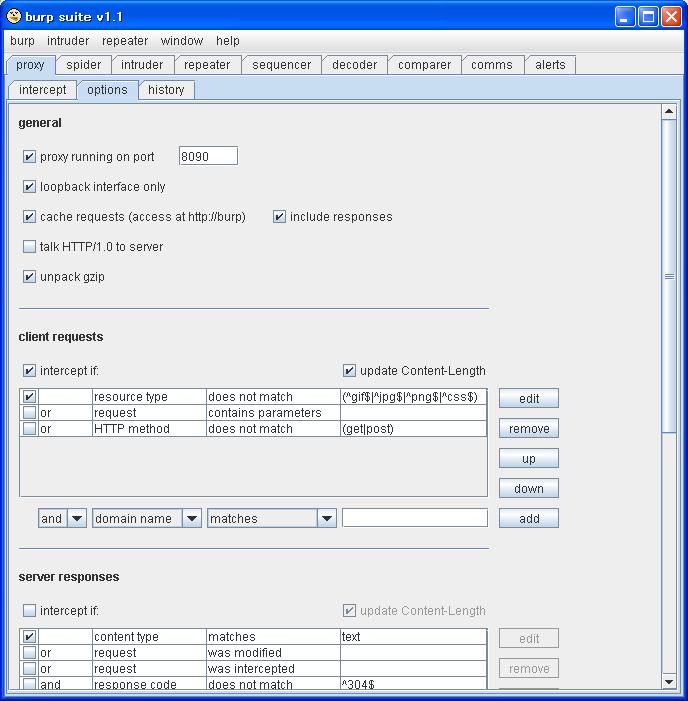Select the (^gif$|^jpg$|^png$|^css$) cell

coord(414,397)
